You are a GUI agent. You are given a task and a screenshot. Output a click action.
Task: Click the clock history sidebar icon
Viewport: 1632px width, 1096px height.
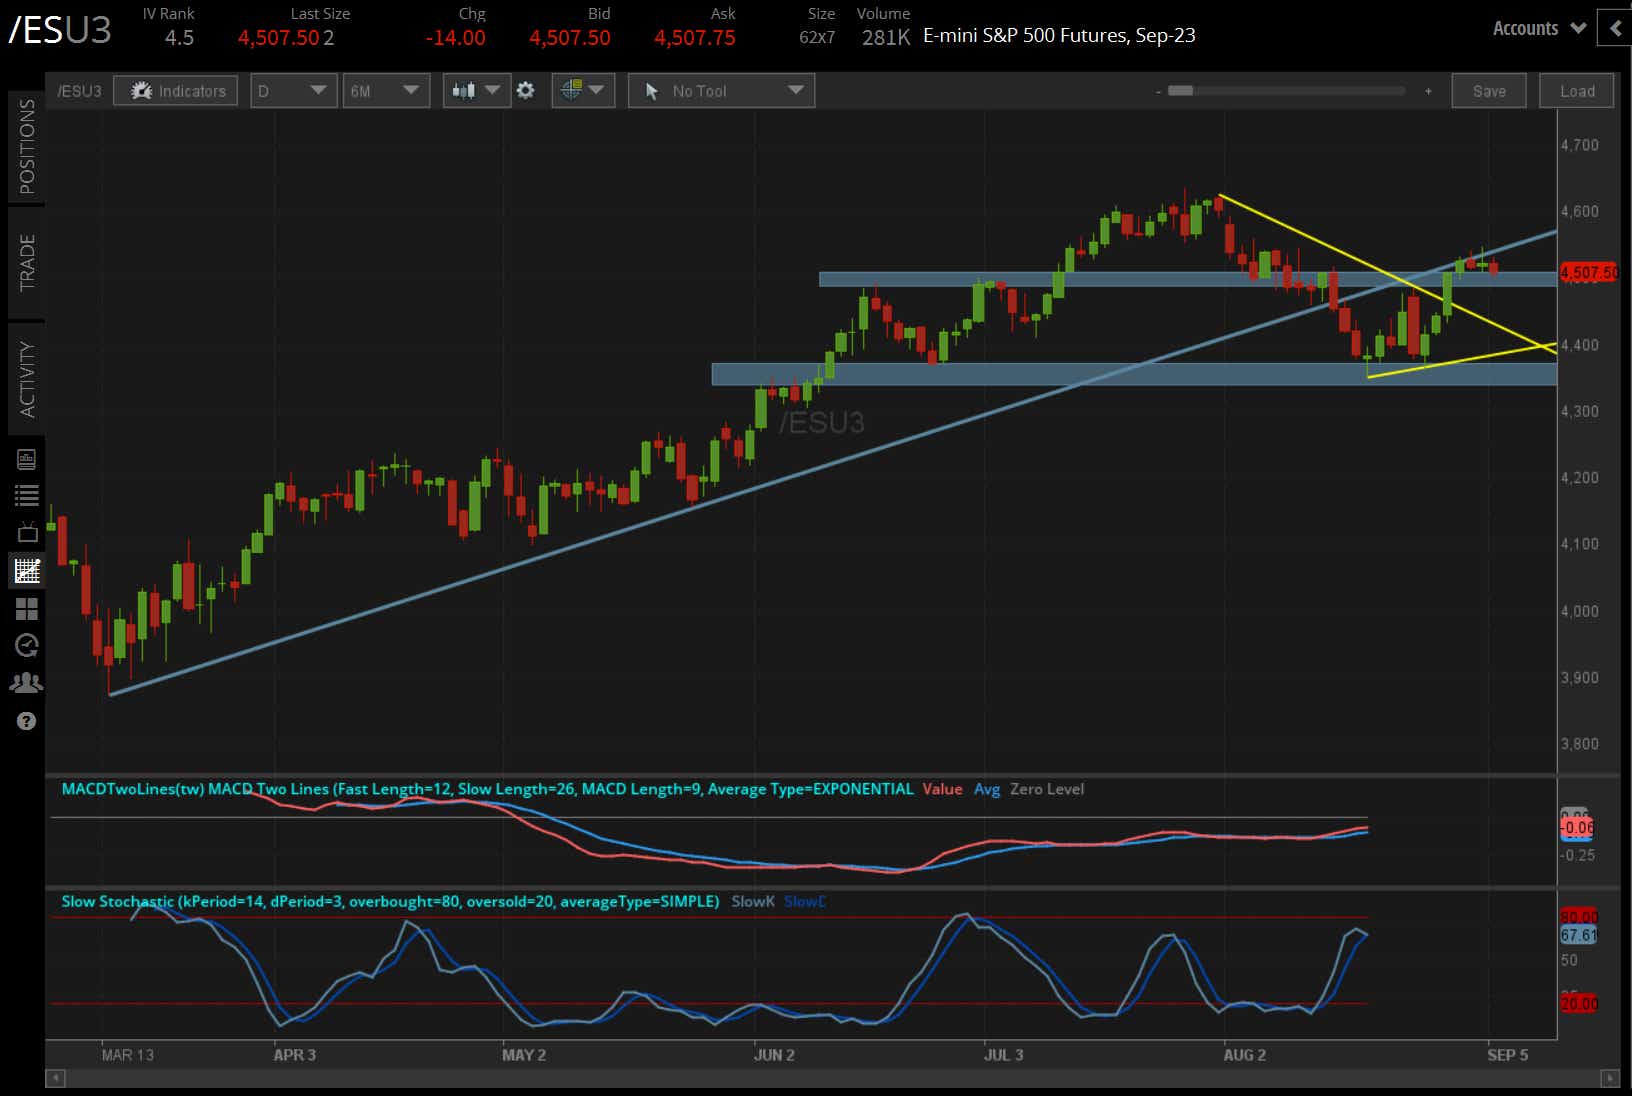tap(26, 646)
